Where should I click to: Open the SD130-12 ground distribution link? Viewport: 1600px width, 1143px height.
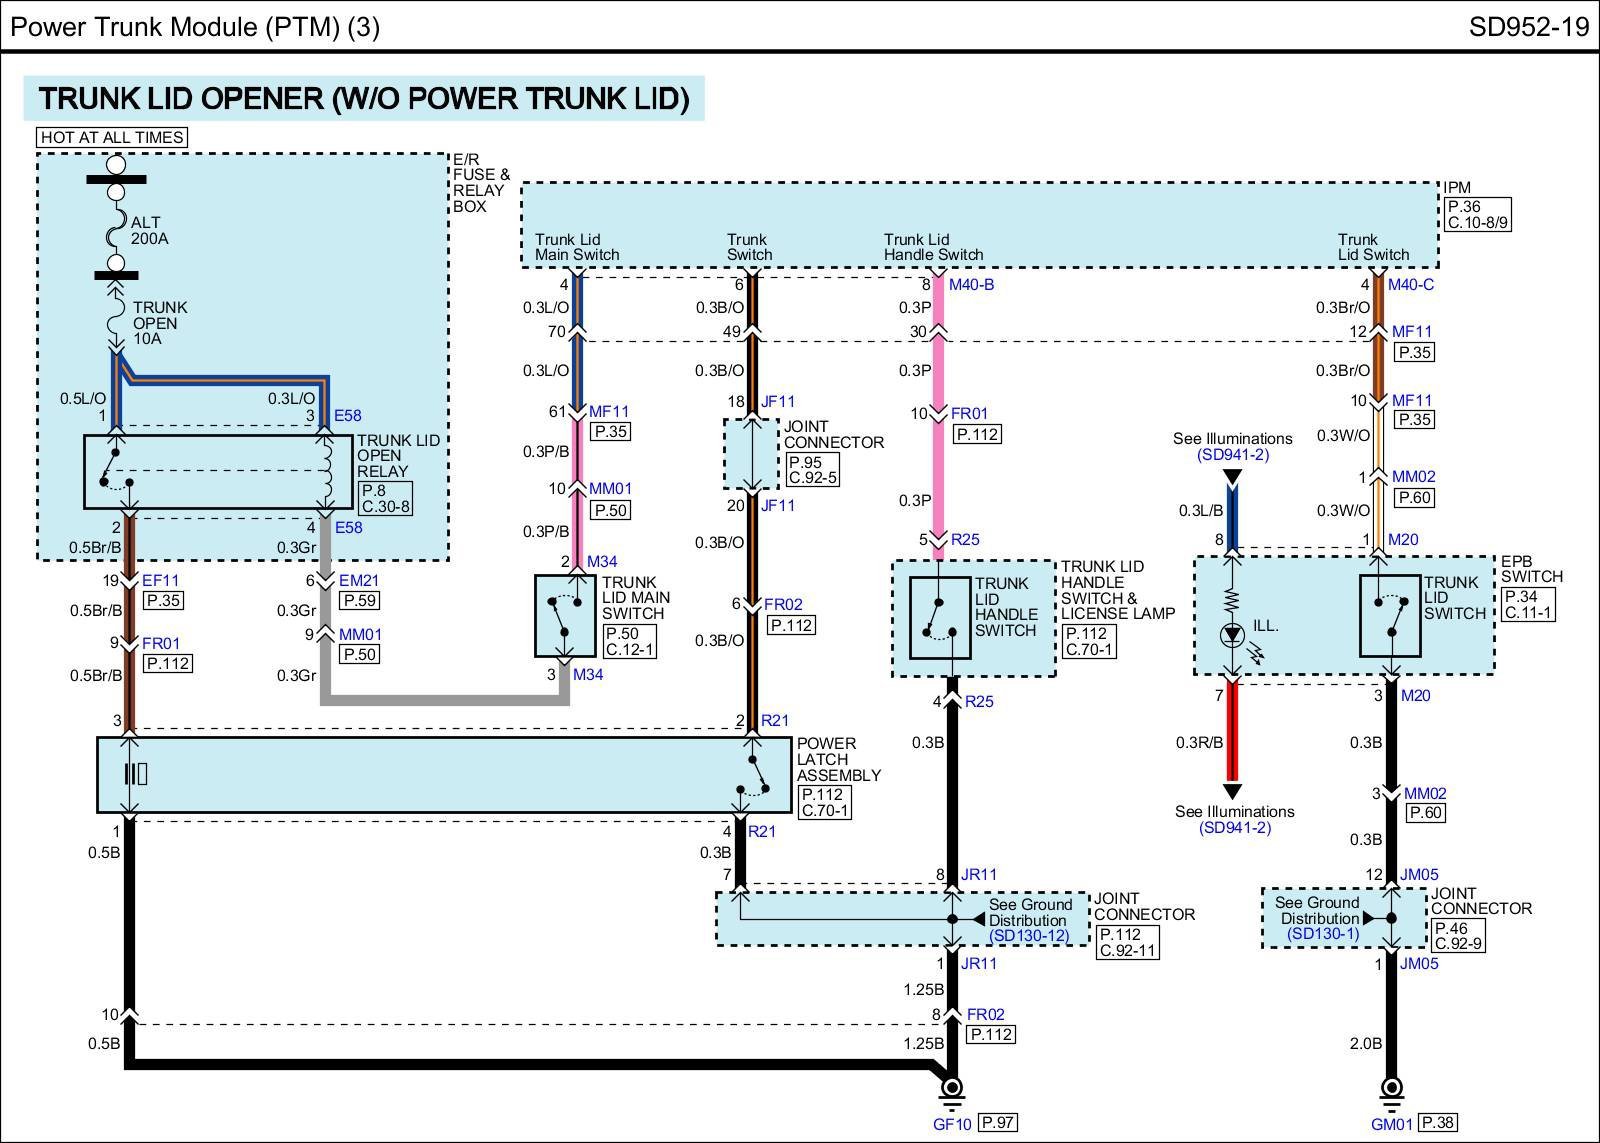(x=1029, y=936)
